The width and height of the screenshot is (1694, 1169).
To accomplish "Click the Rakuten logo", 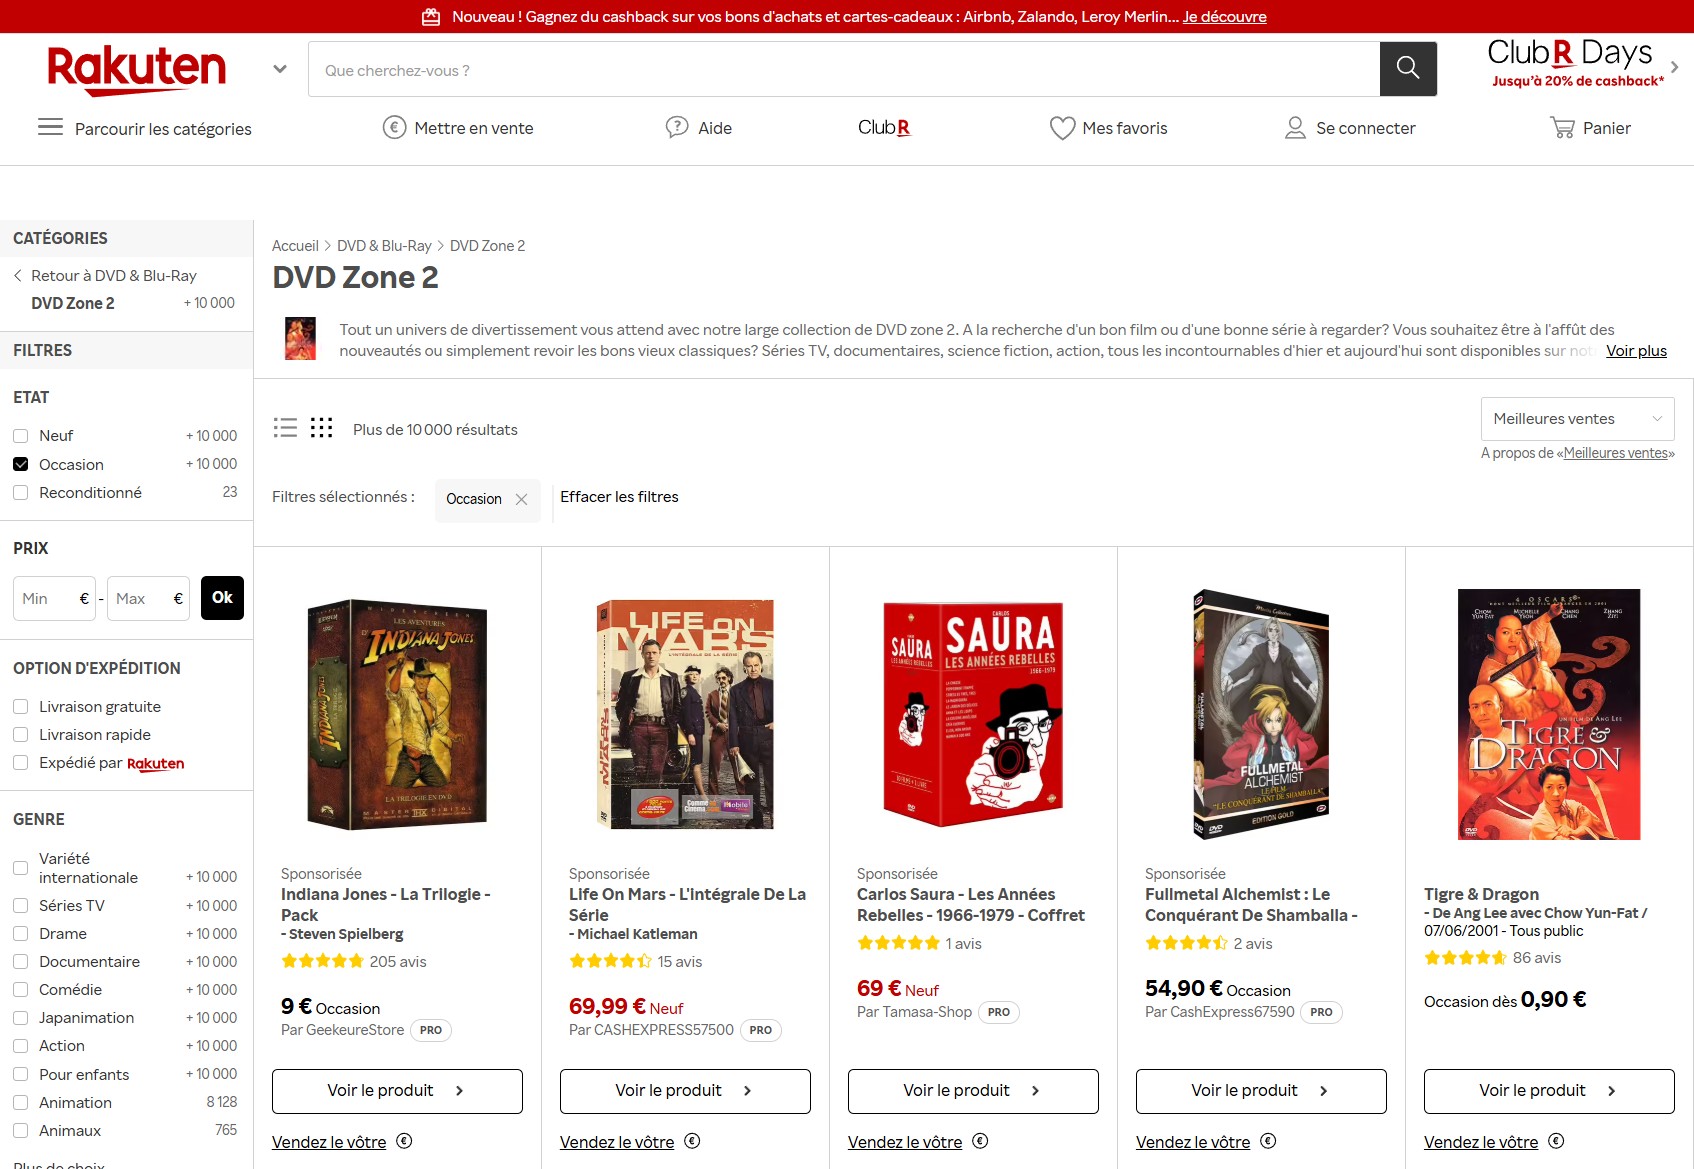I will click(x=137, y=70).
